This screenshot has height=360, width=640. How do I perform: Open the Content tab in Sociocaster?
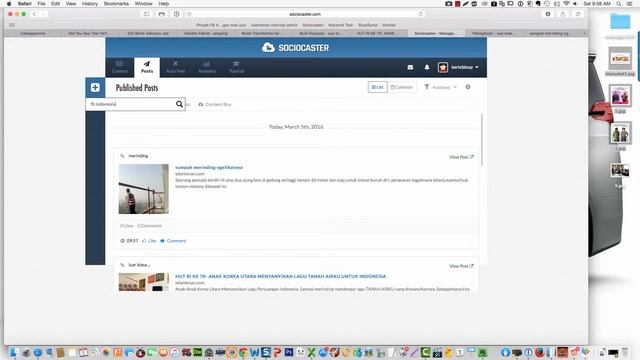coord(120,67)
